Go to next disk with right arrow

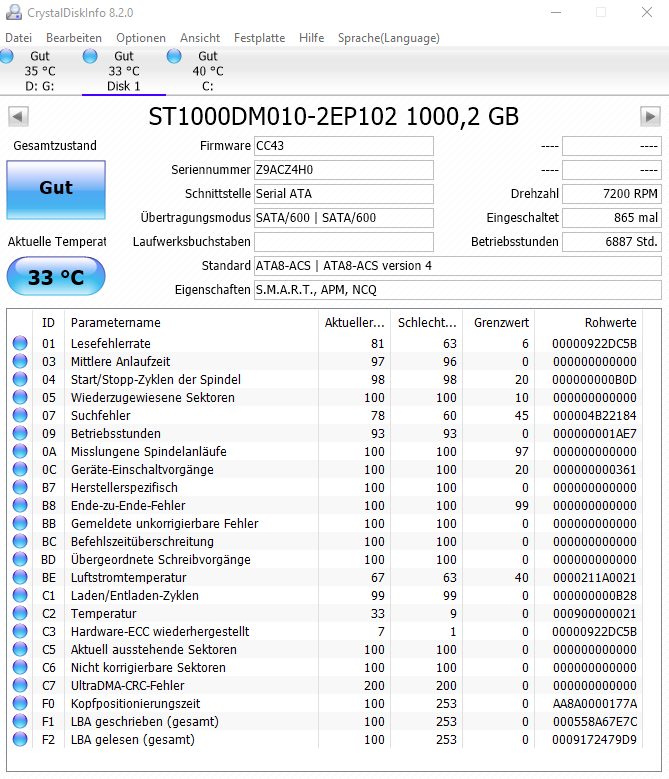pyautogui.click(x=650, y=117)
